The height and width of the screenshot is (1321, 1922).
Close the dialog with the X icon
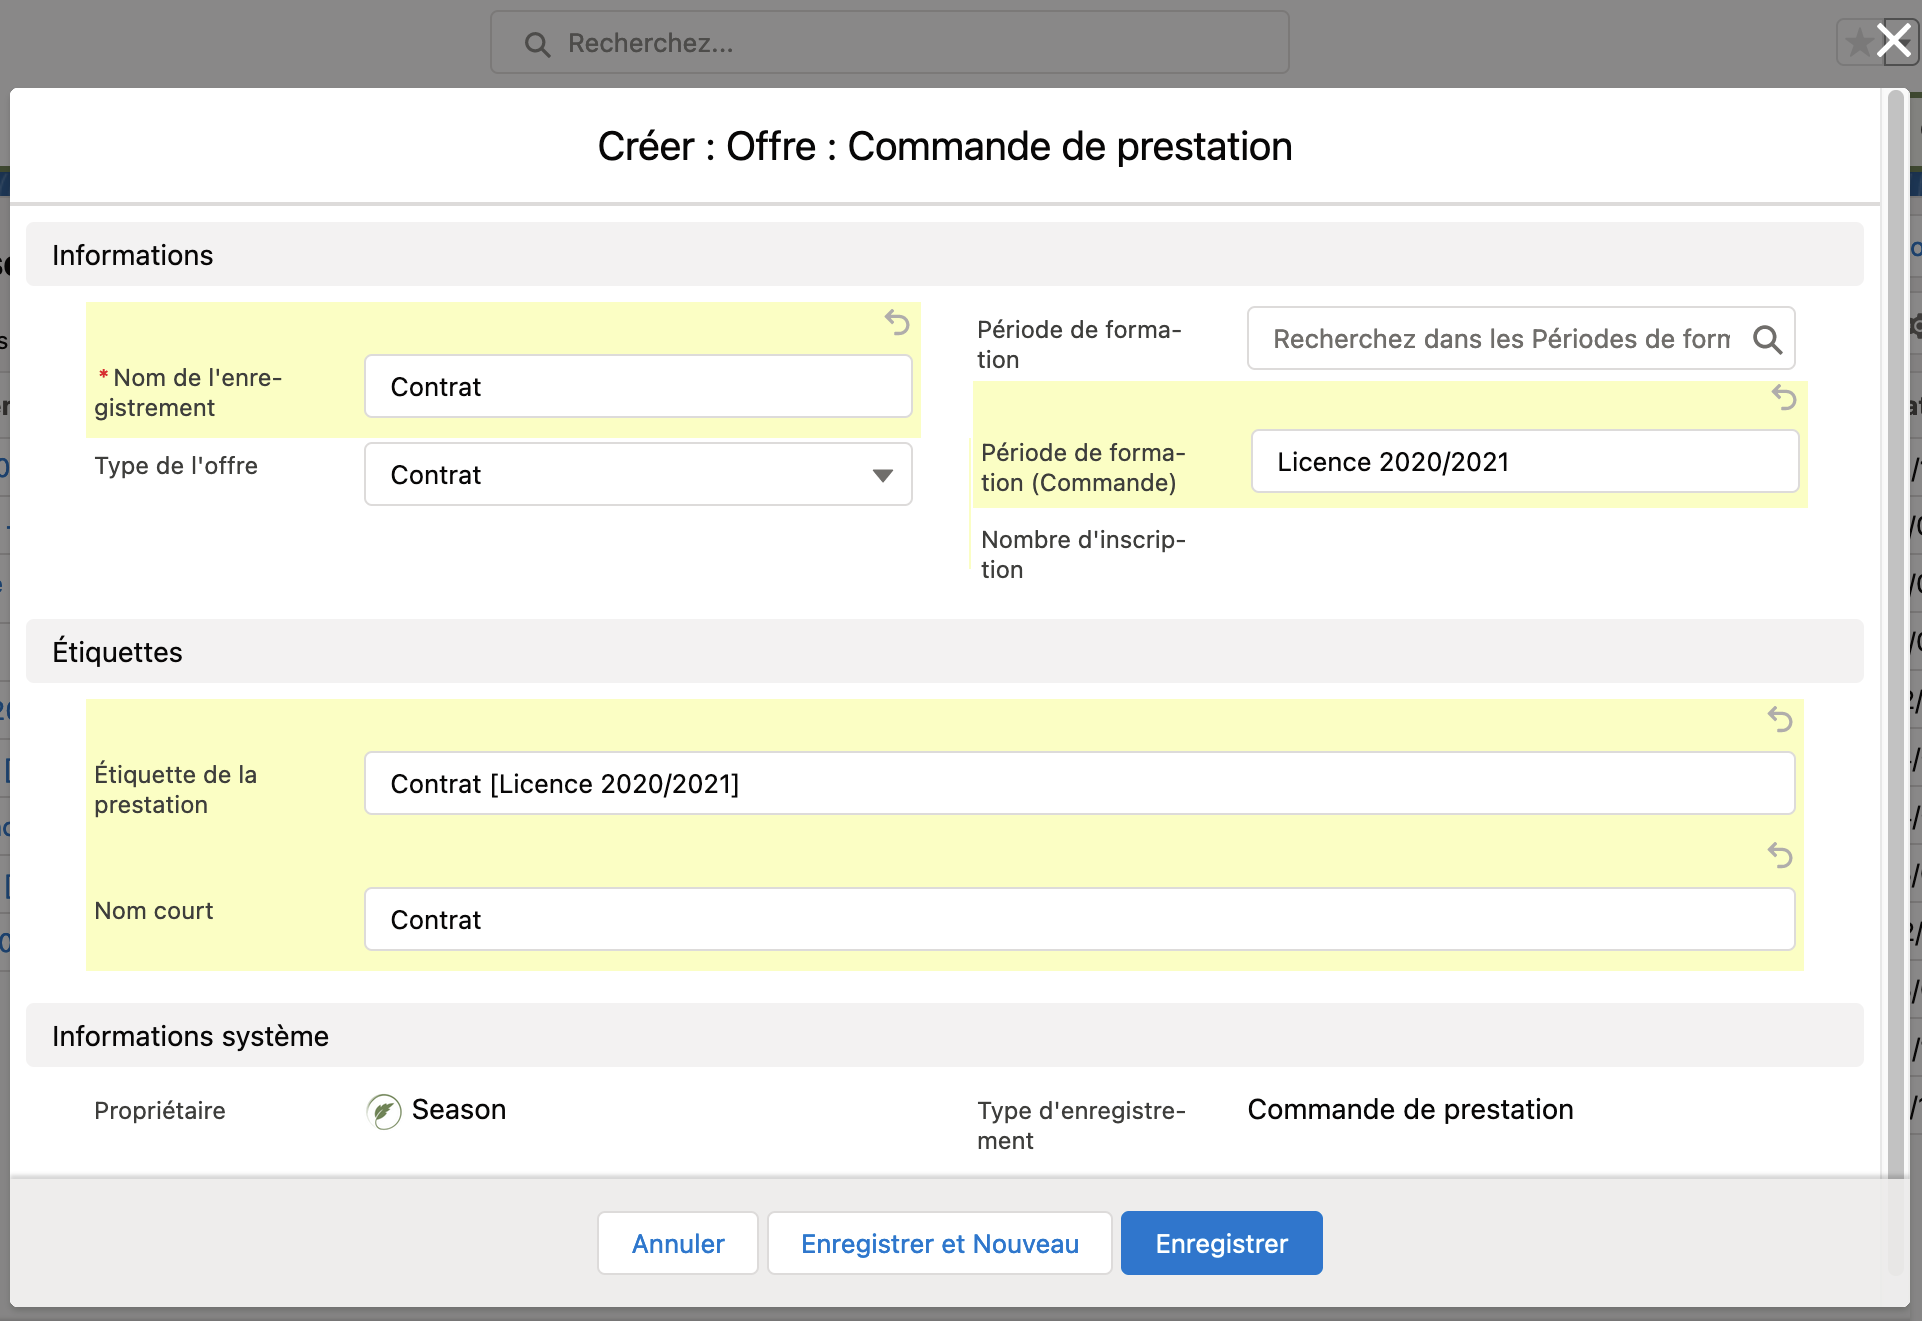point(1893,41)
